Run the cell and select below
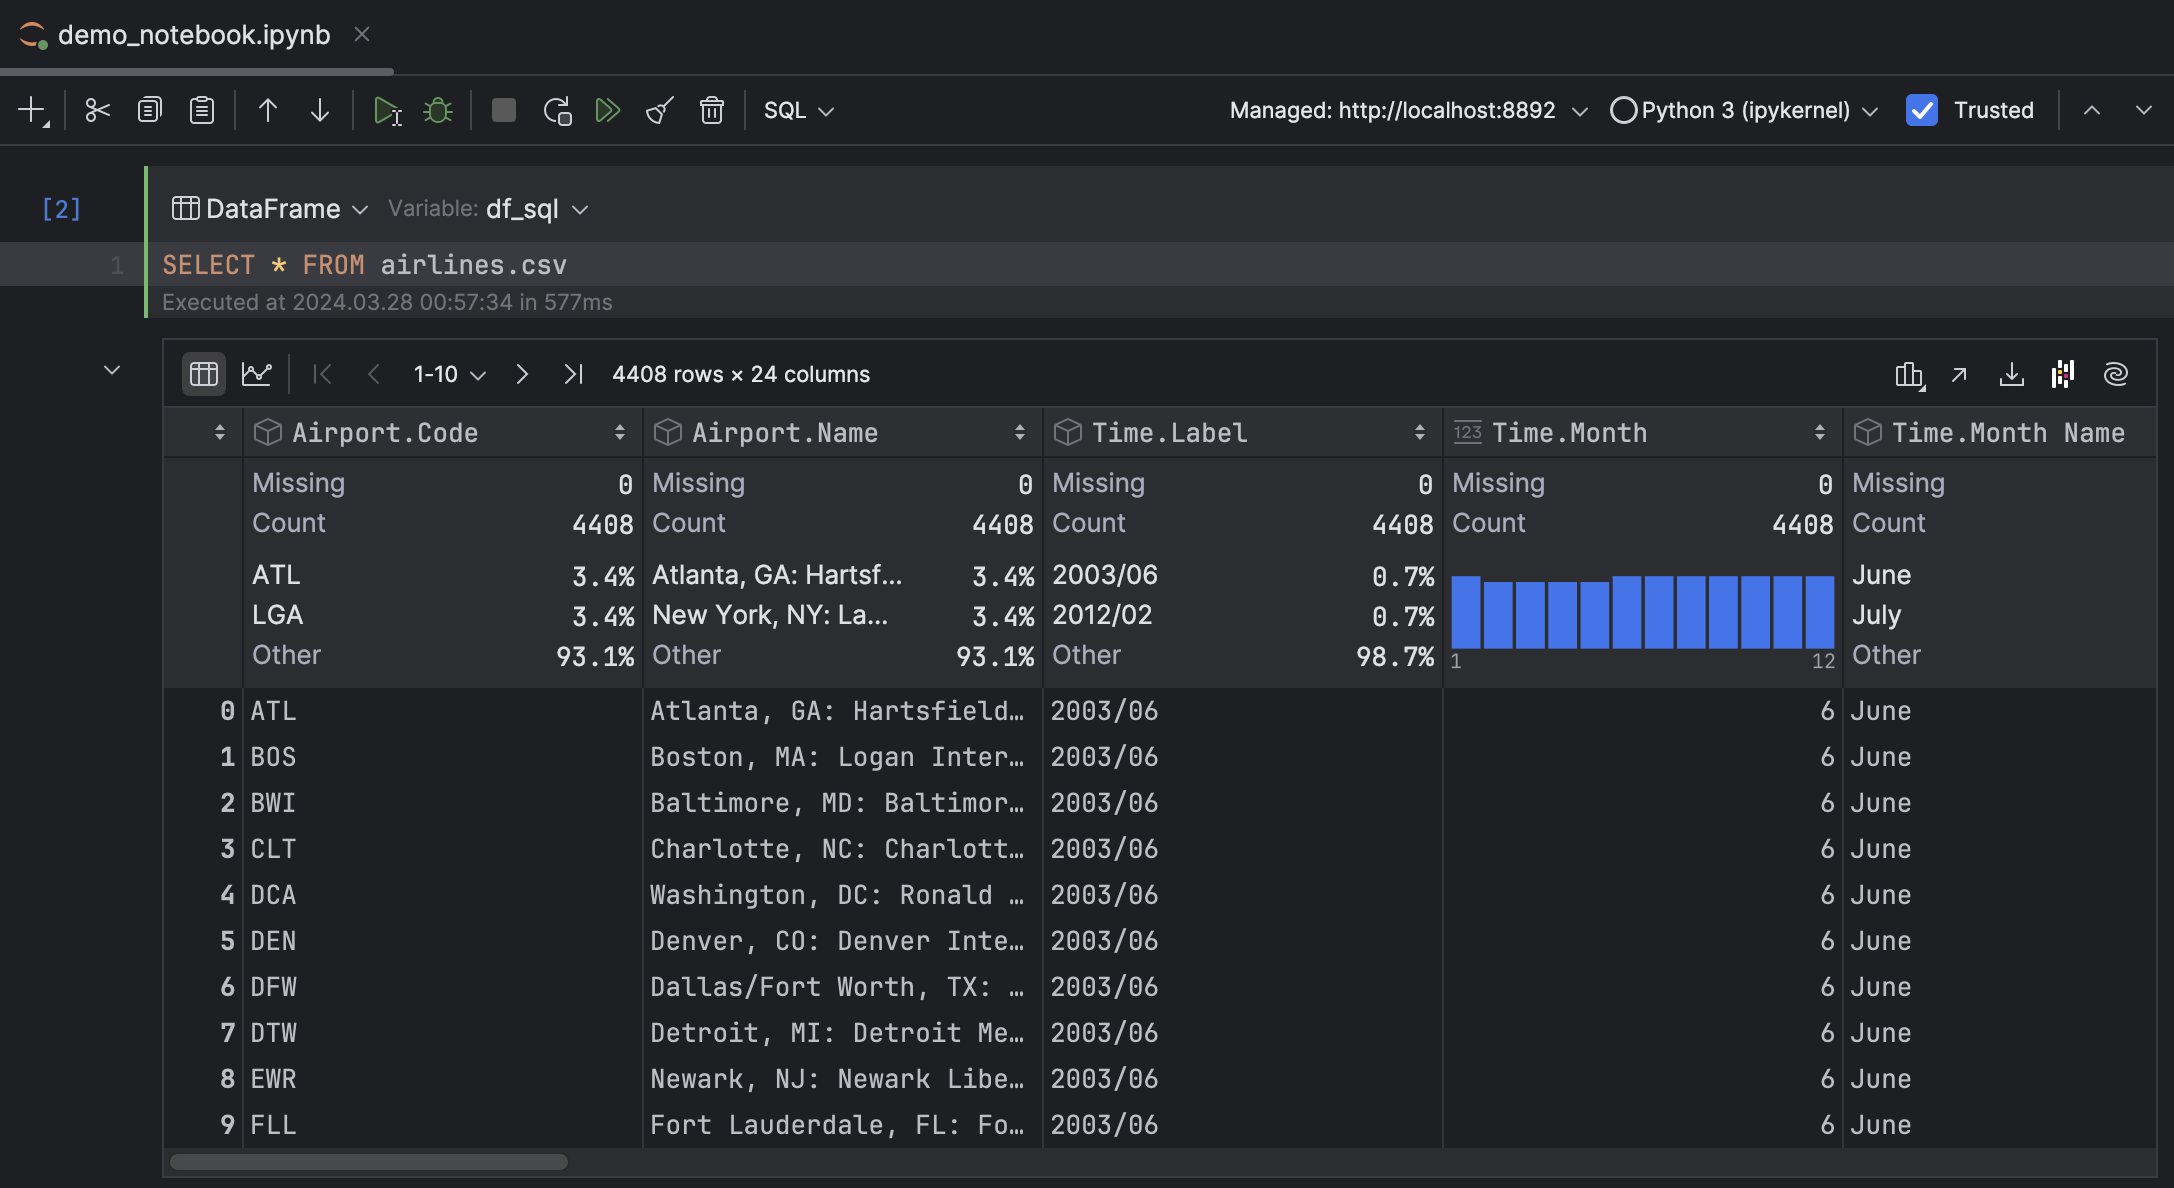Image resolution: width=2174 pixels, height=1188 pixels. tap(388, 110)
